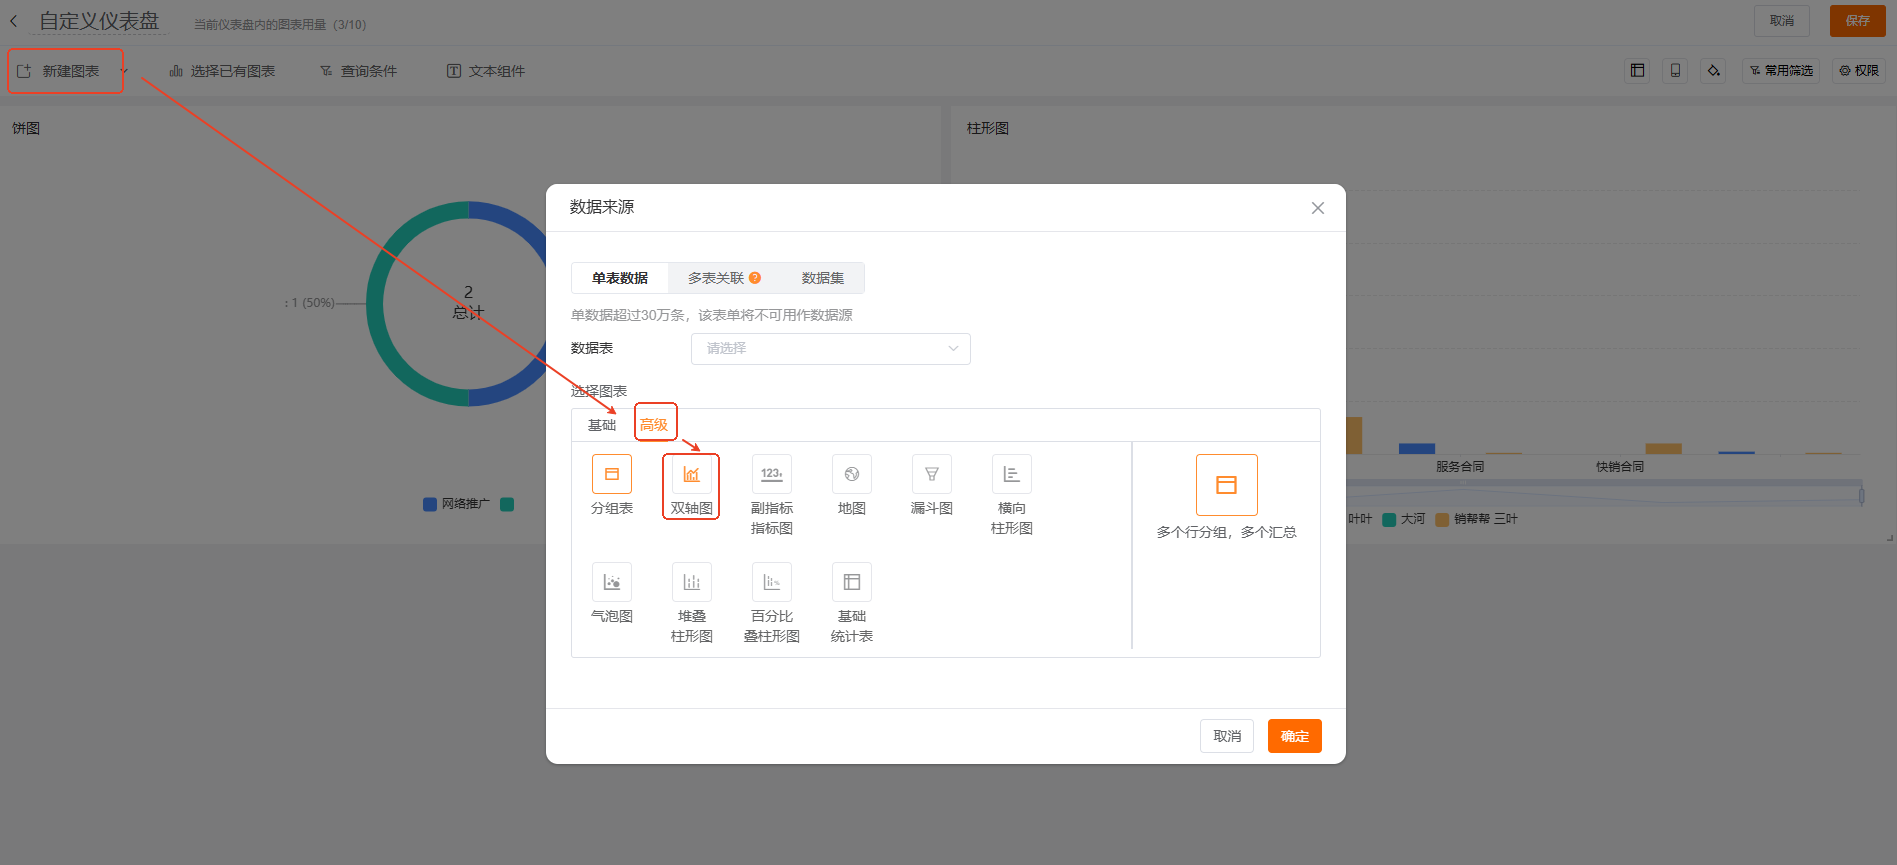Close the 数据来源 dialog
1897x865 pixels.
coord(1317,208)
